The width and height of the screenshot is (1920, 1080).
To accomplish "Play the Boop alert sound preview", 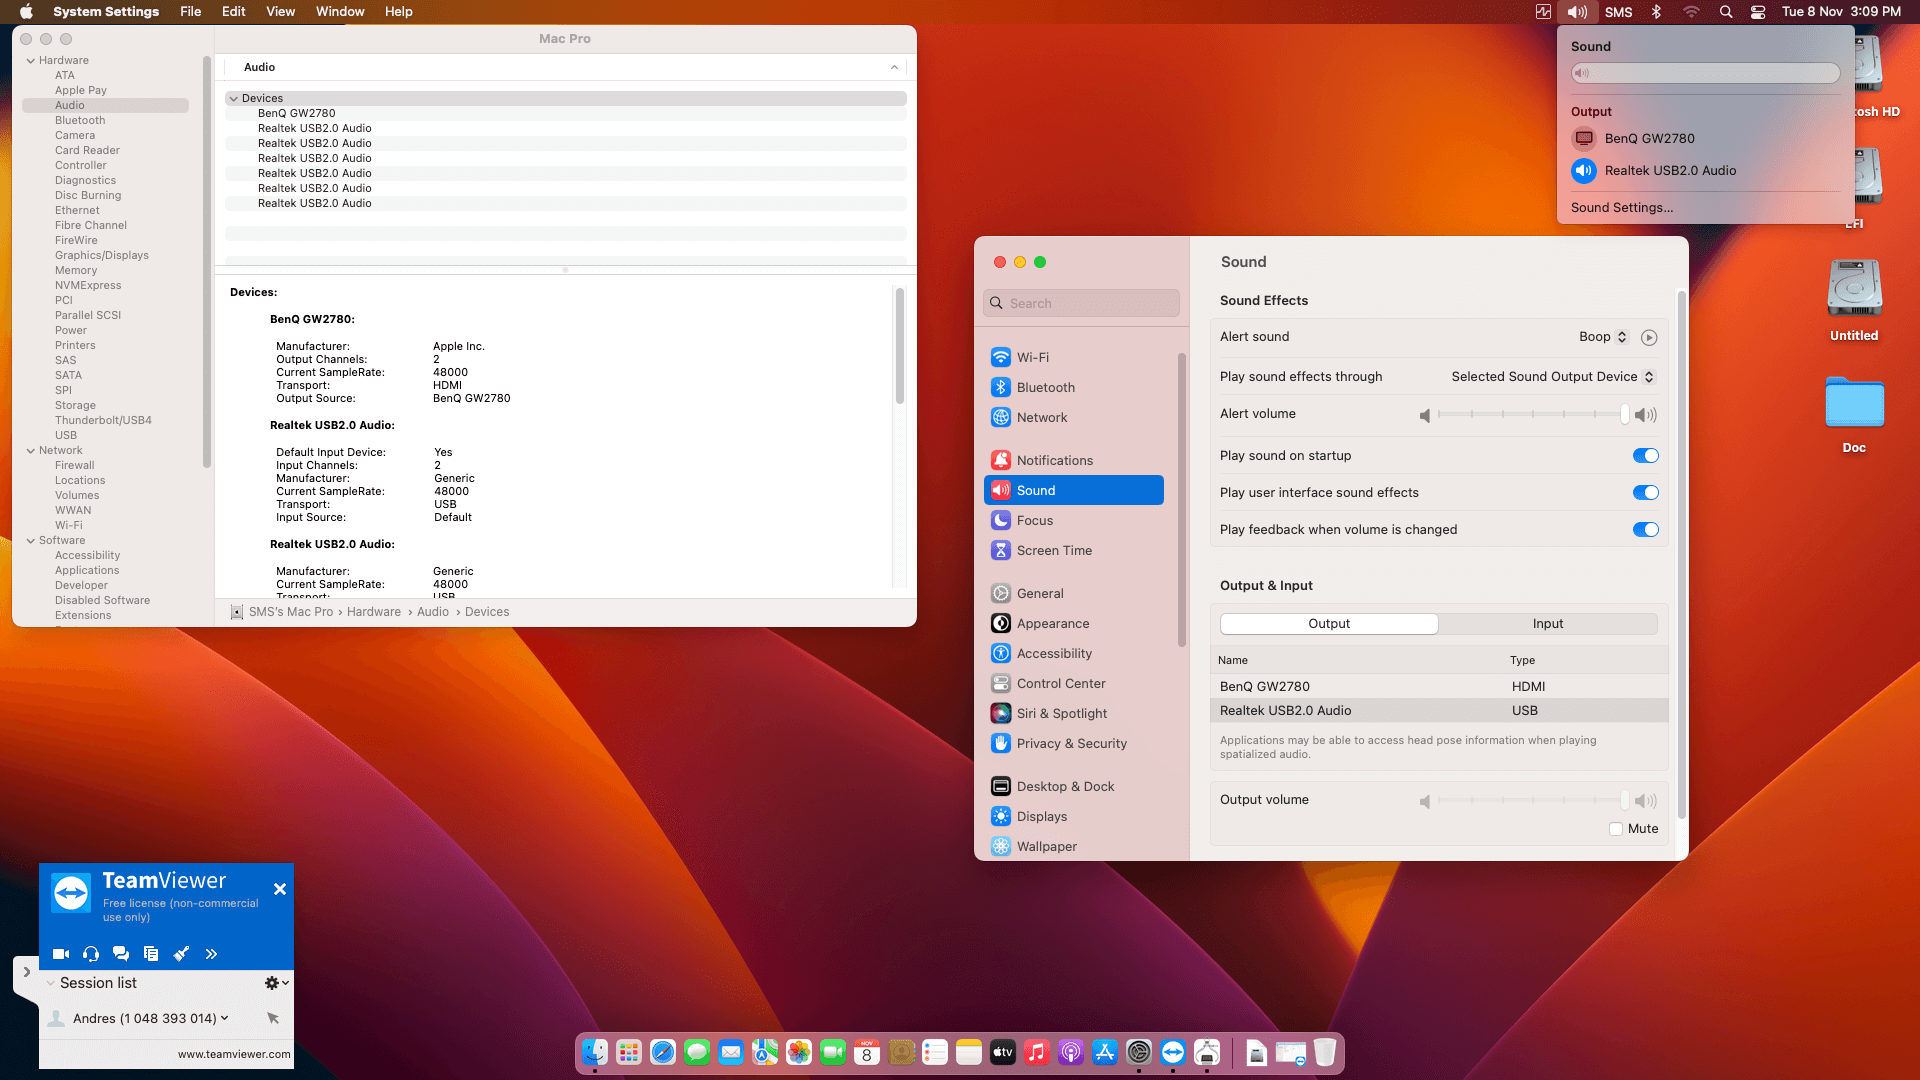I will tap(1649, 338).
